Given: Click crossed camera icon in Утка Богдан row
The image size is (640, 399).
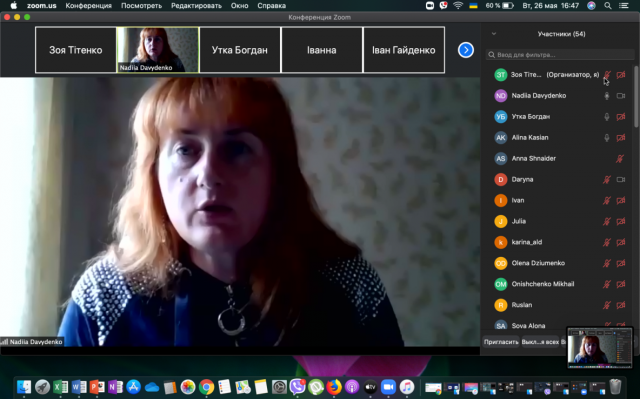Looking at the screenshot, I should 620,117.
